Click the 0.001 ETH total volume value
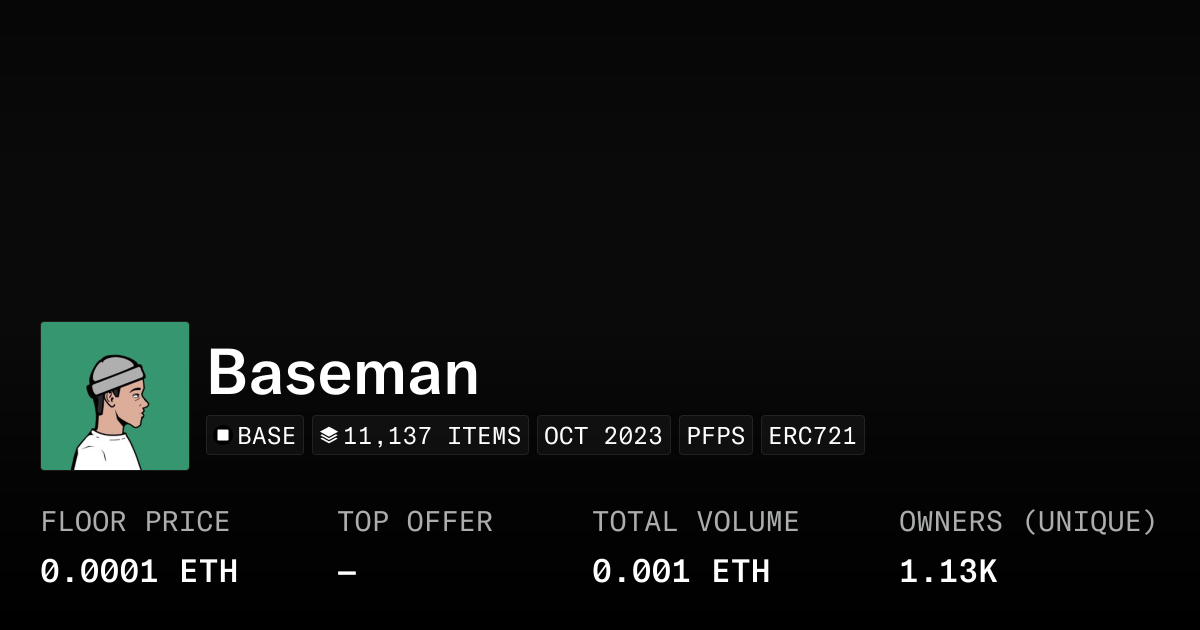1200x630 pixels. tap(681, 572)
